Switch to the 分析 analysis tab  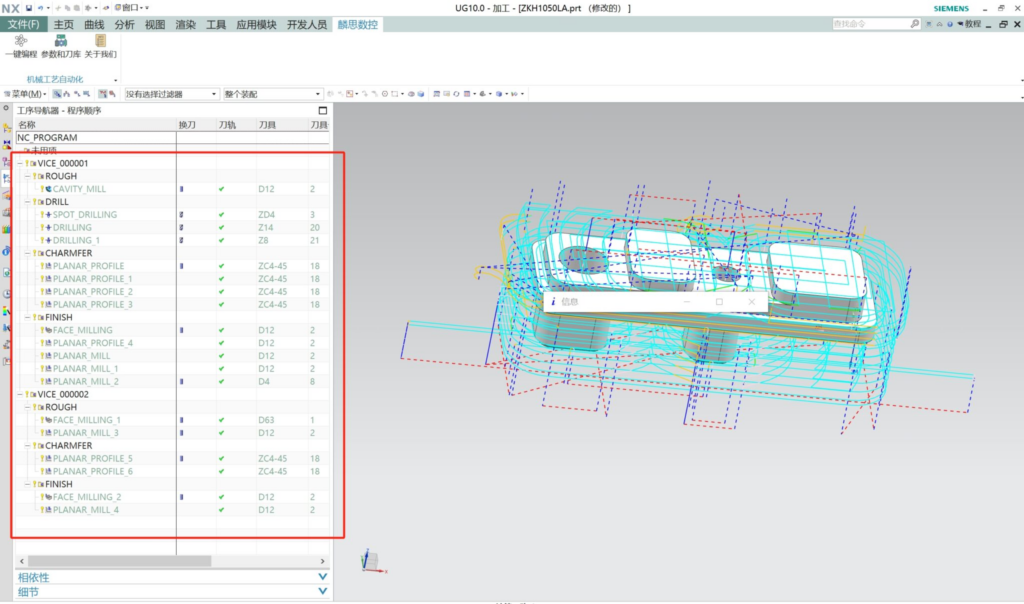(124, 25)
